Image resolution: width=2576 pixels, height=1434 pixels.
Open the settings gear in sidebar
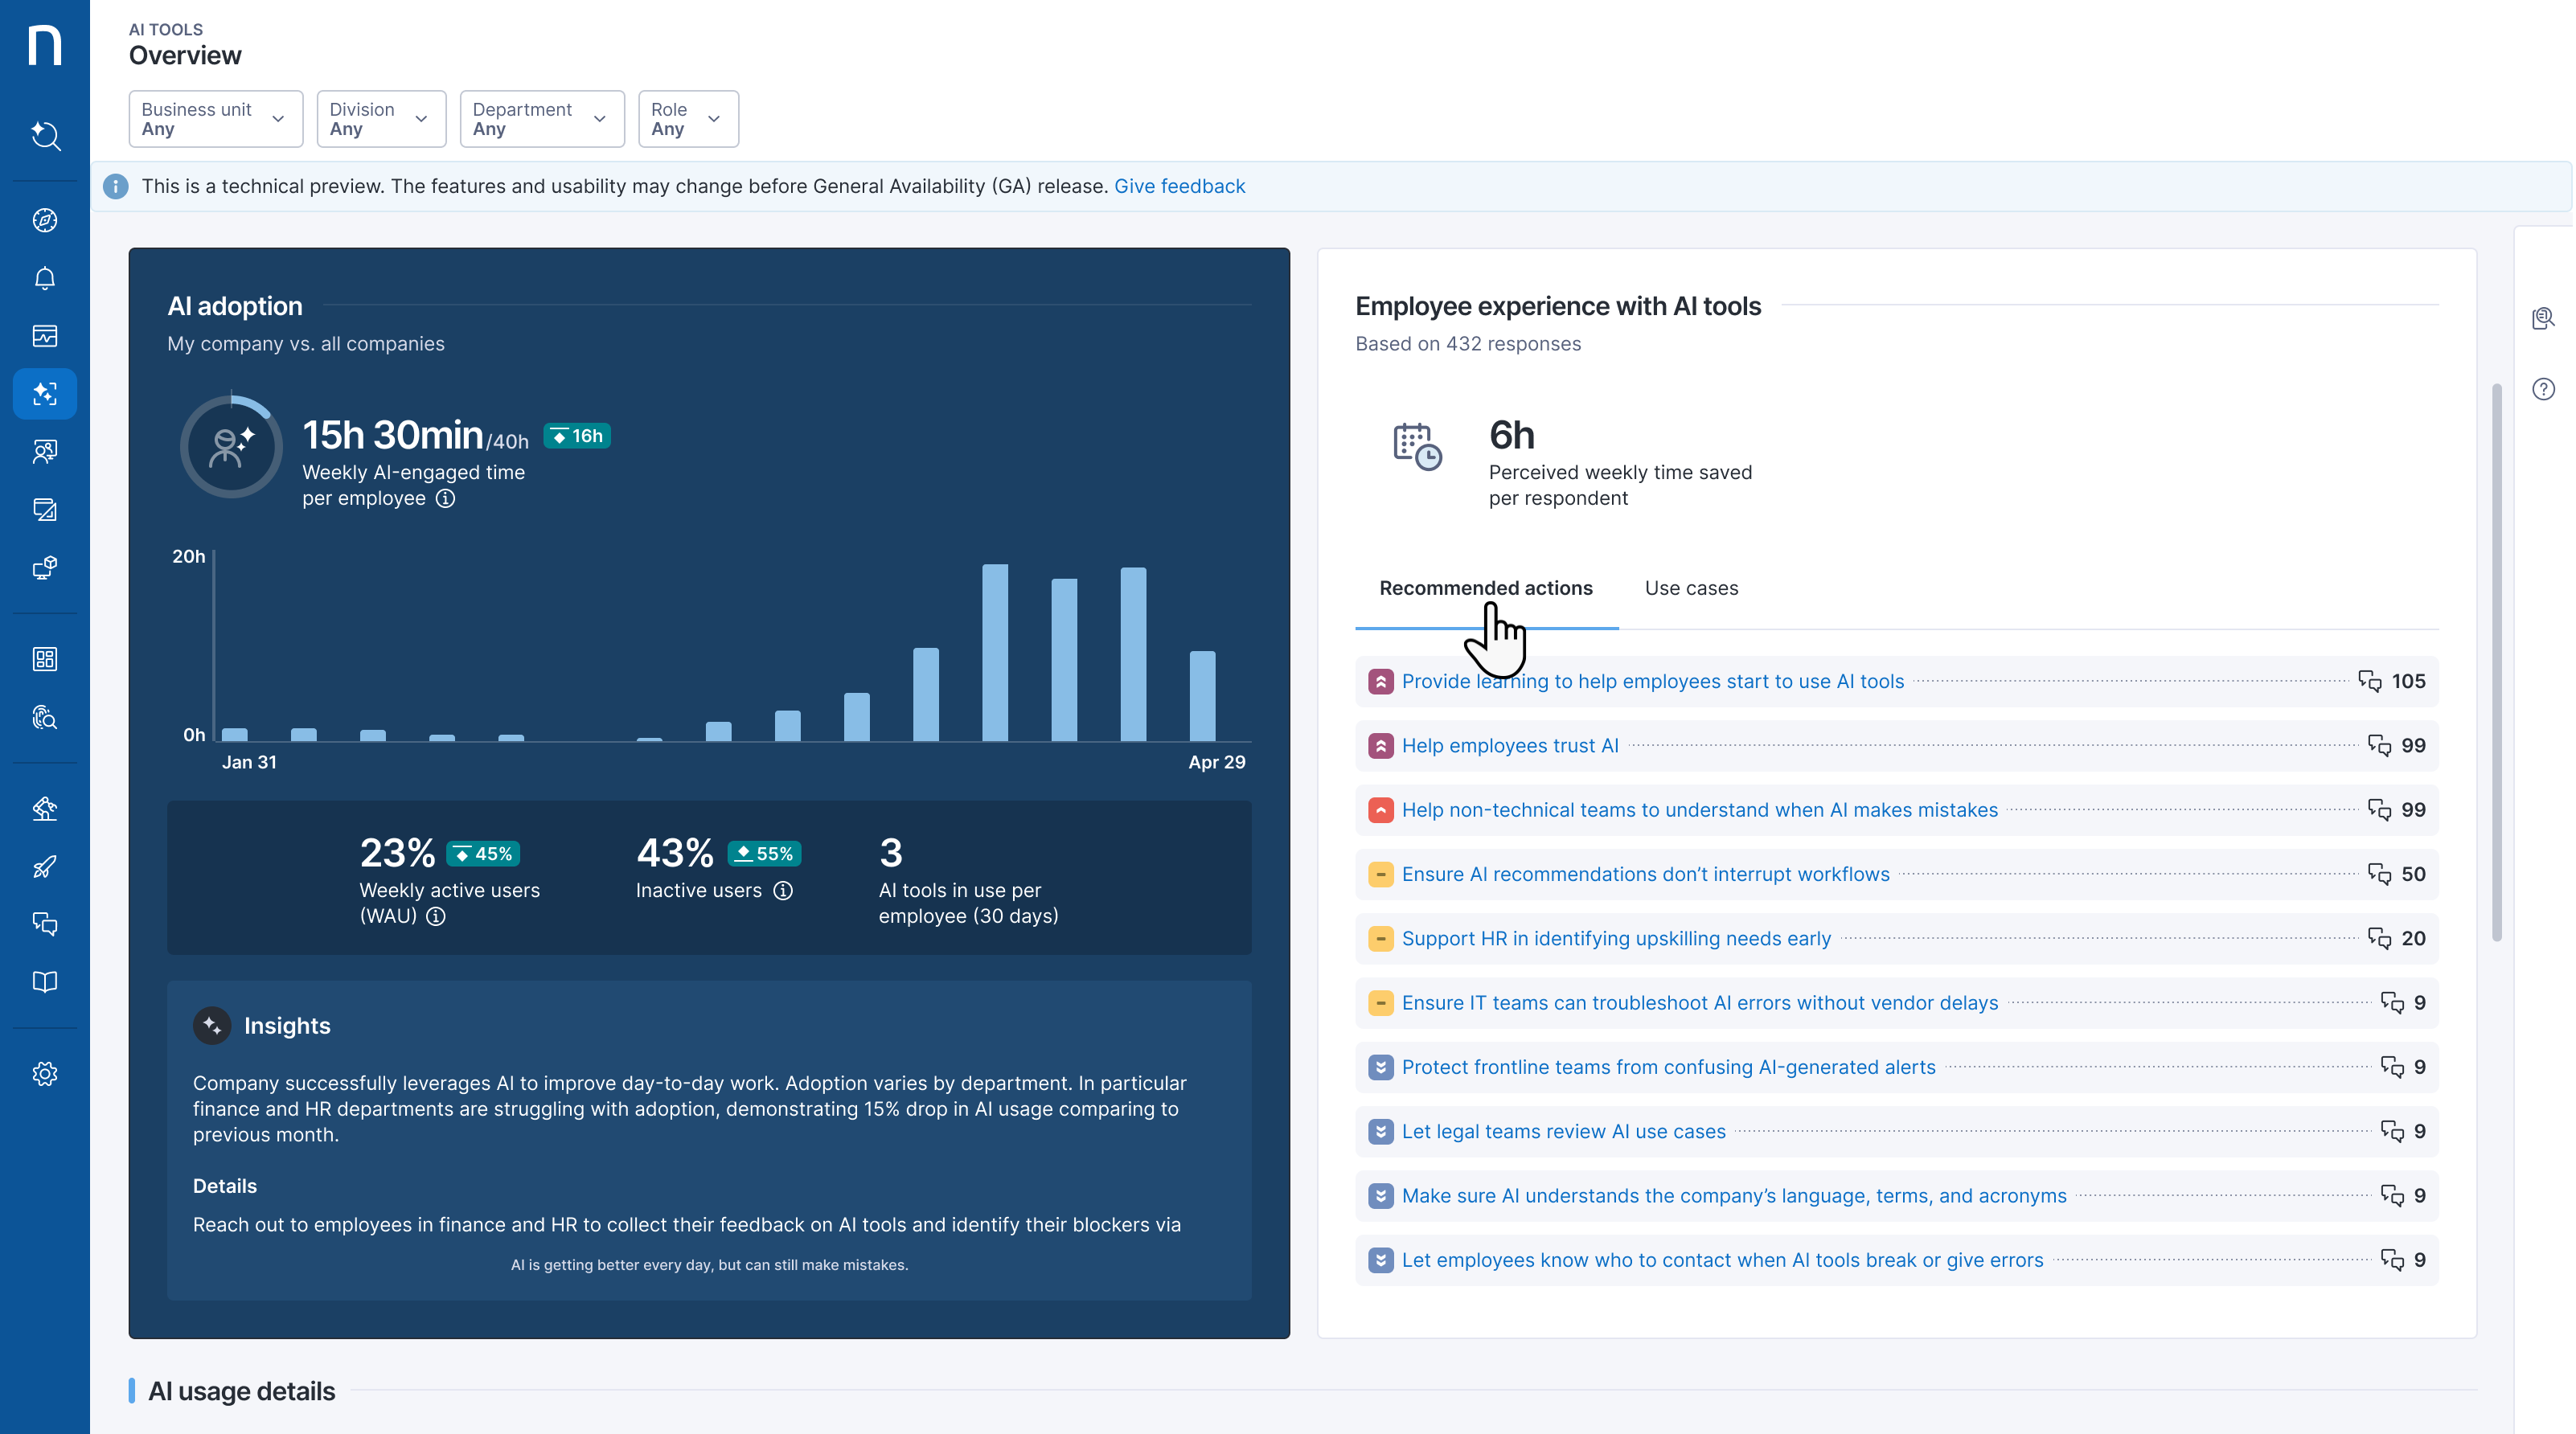(x=45, y=1074)
